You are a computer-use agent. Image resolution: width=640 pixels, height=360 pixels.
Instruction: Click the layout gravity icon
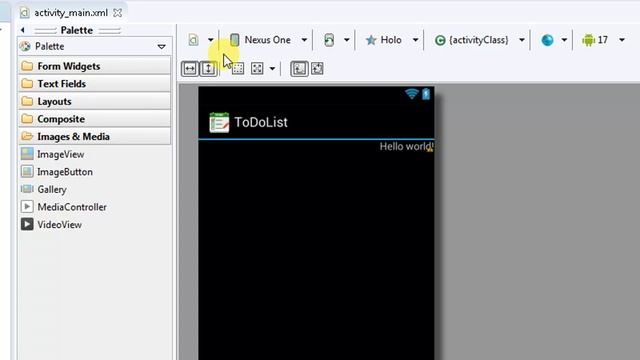tap(257, 69)
